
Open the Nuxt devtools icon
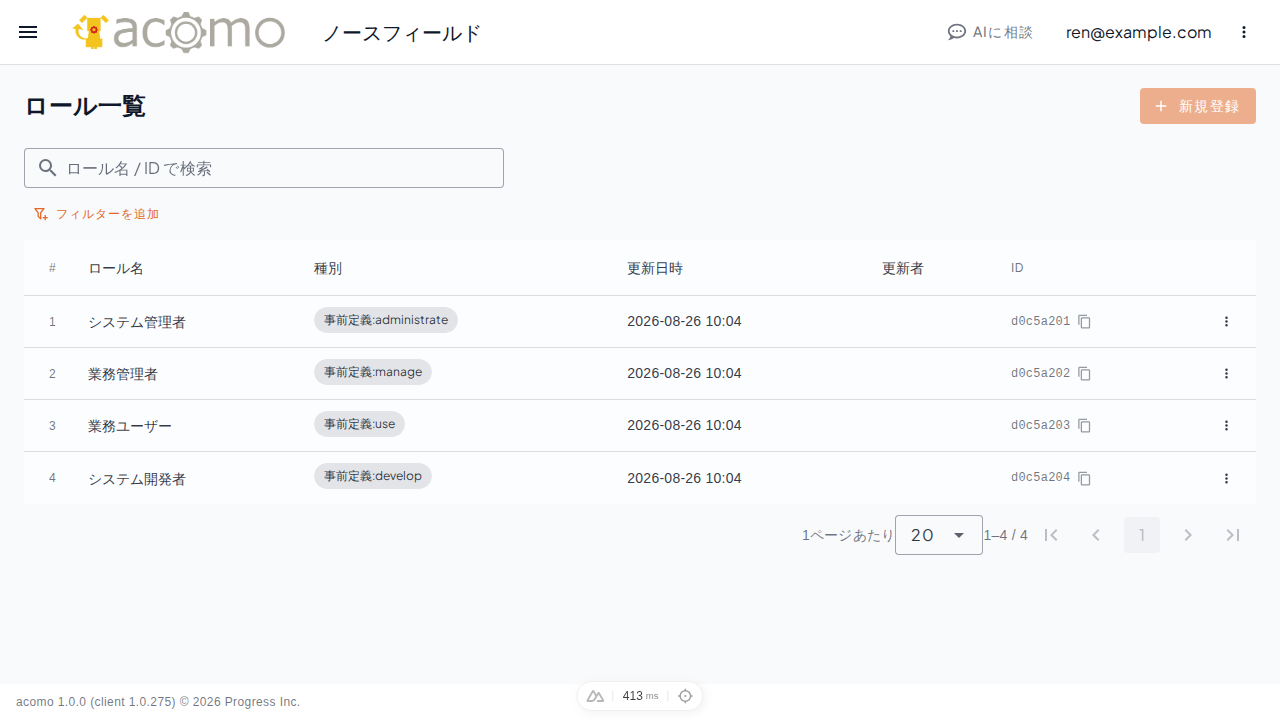[x=595, y=696]
